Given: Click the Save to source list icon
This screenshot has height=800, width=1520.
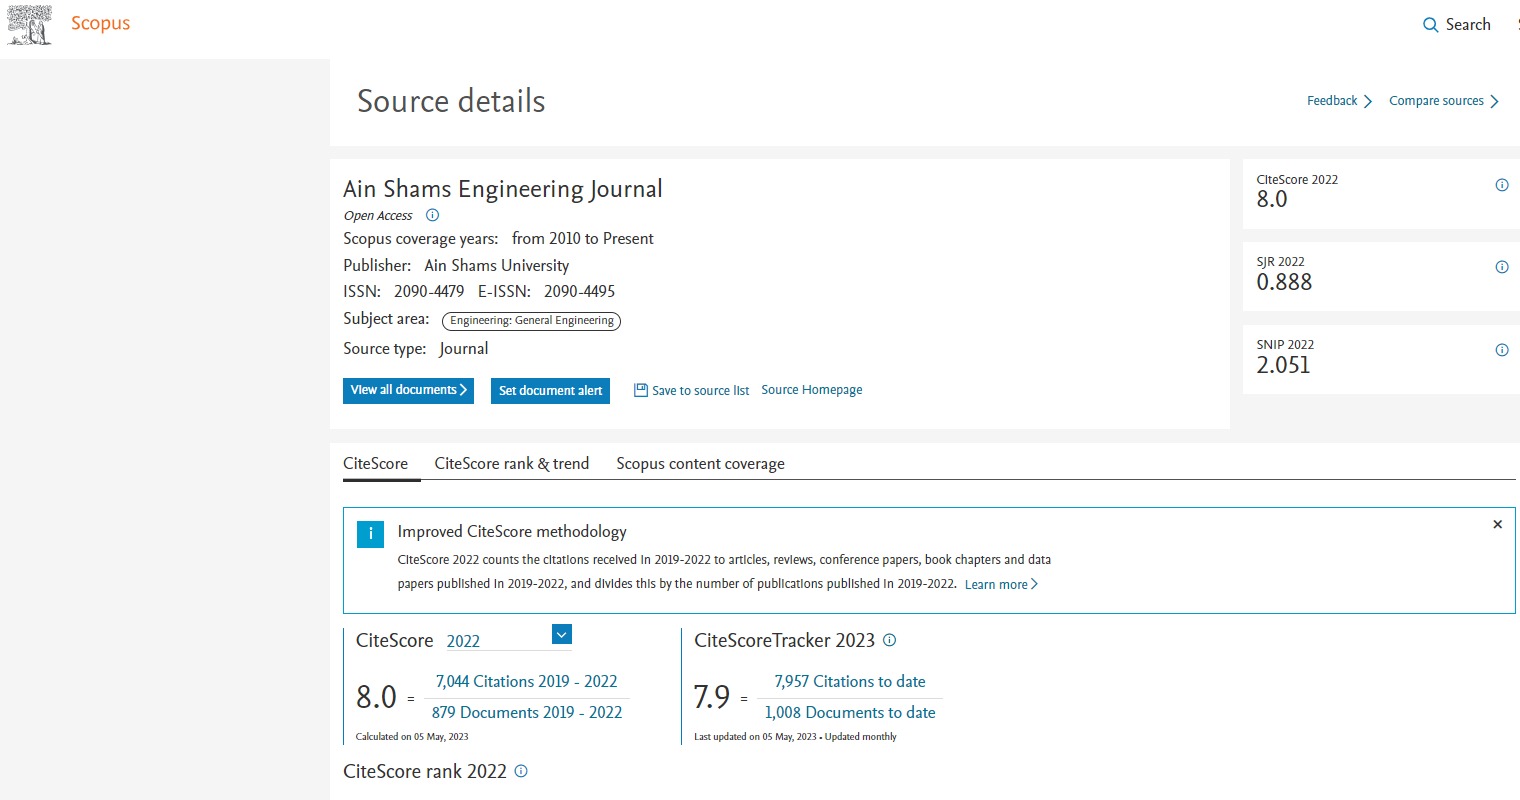Looking at the screenshot, I should click(641, 390).
